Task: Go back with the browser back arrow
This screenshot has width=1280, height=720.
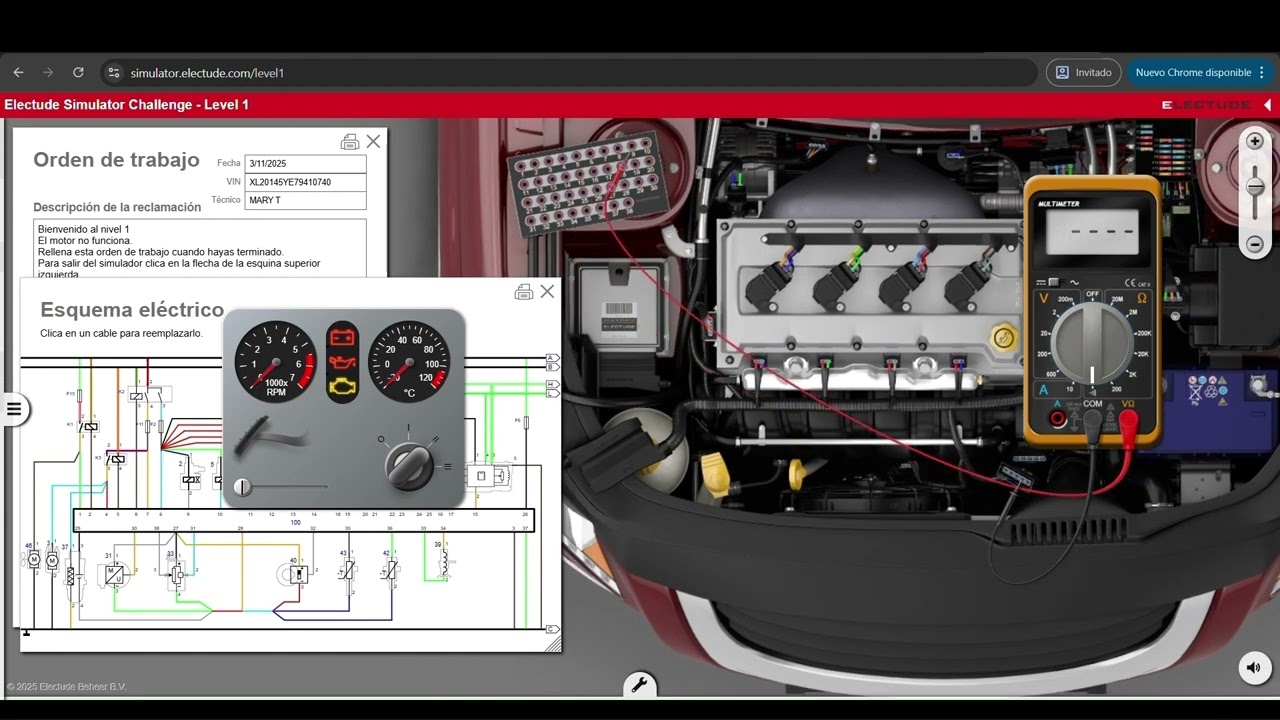Action: pos(18,72)
